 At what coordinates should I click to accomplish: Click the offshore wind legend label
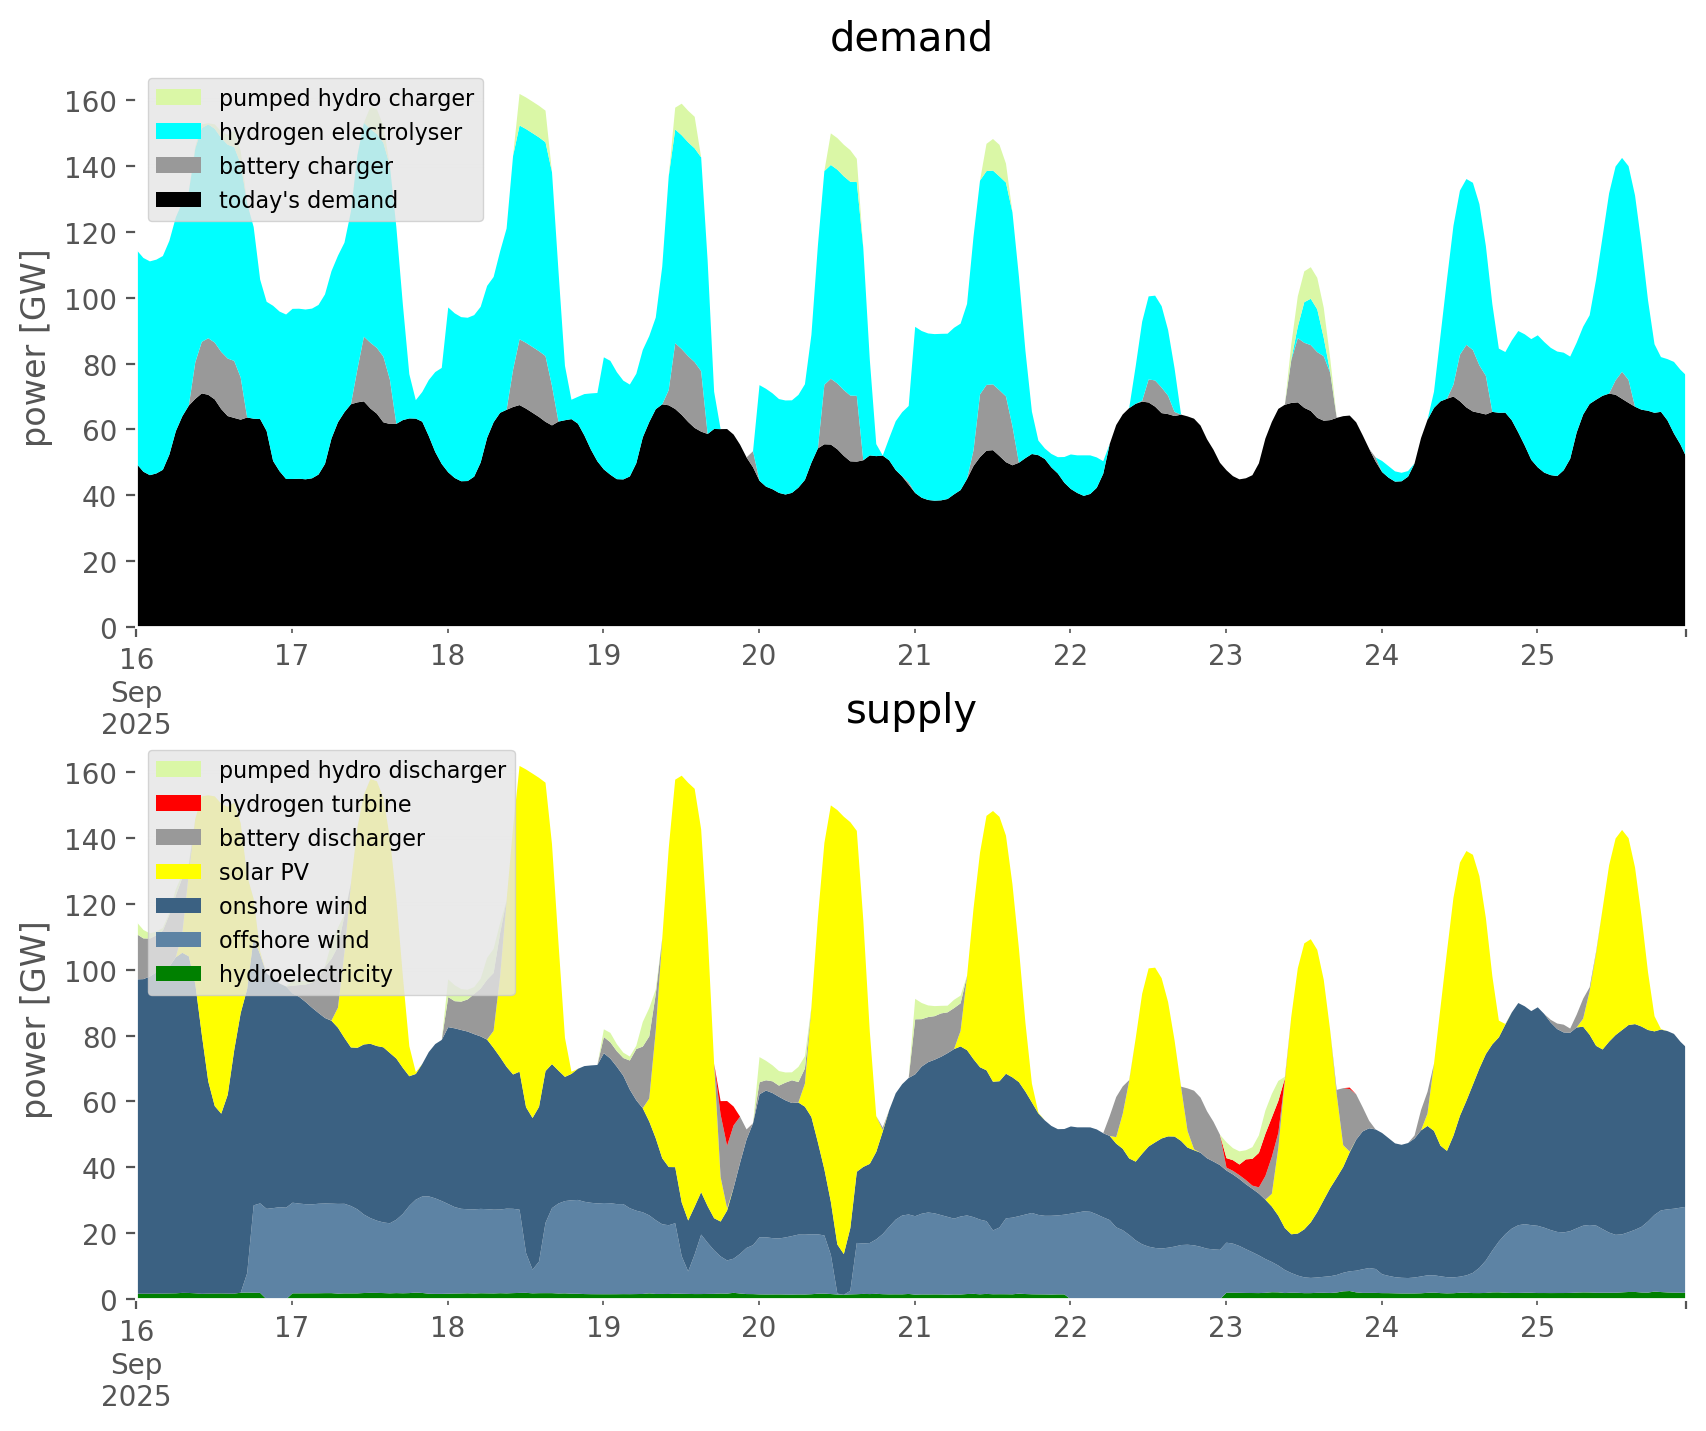[293, 940]
